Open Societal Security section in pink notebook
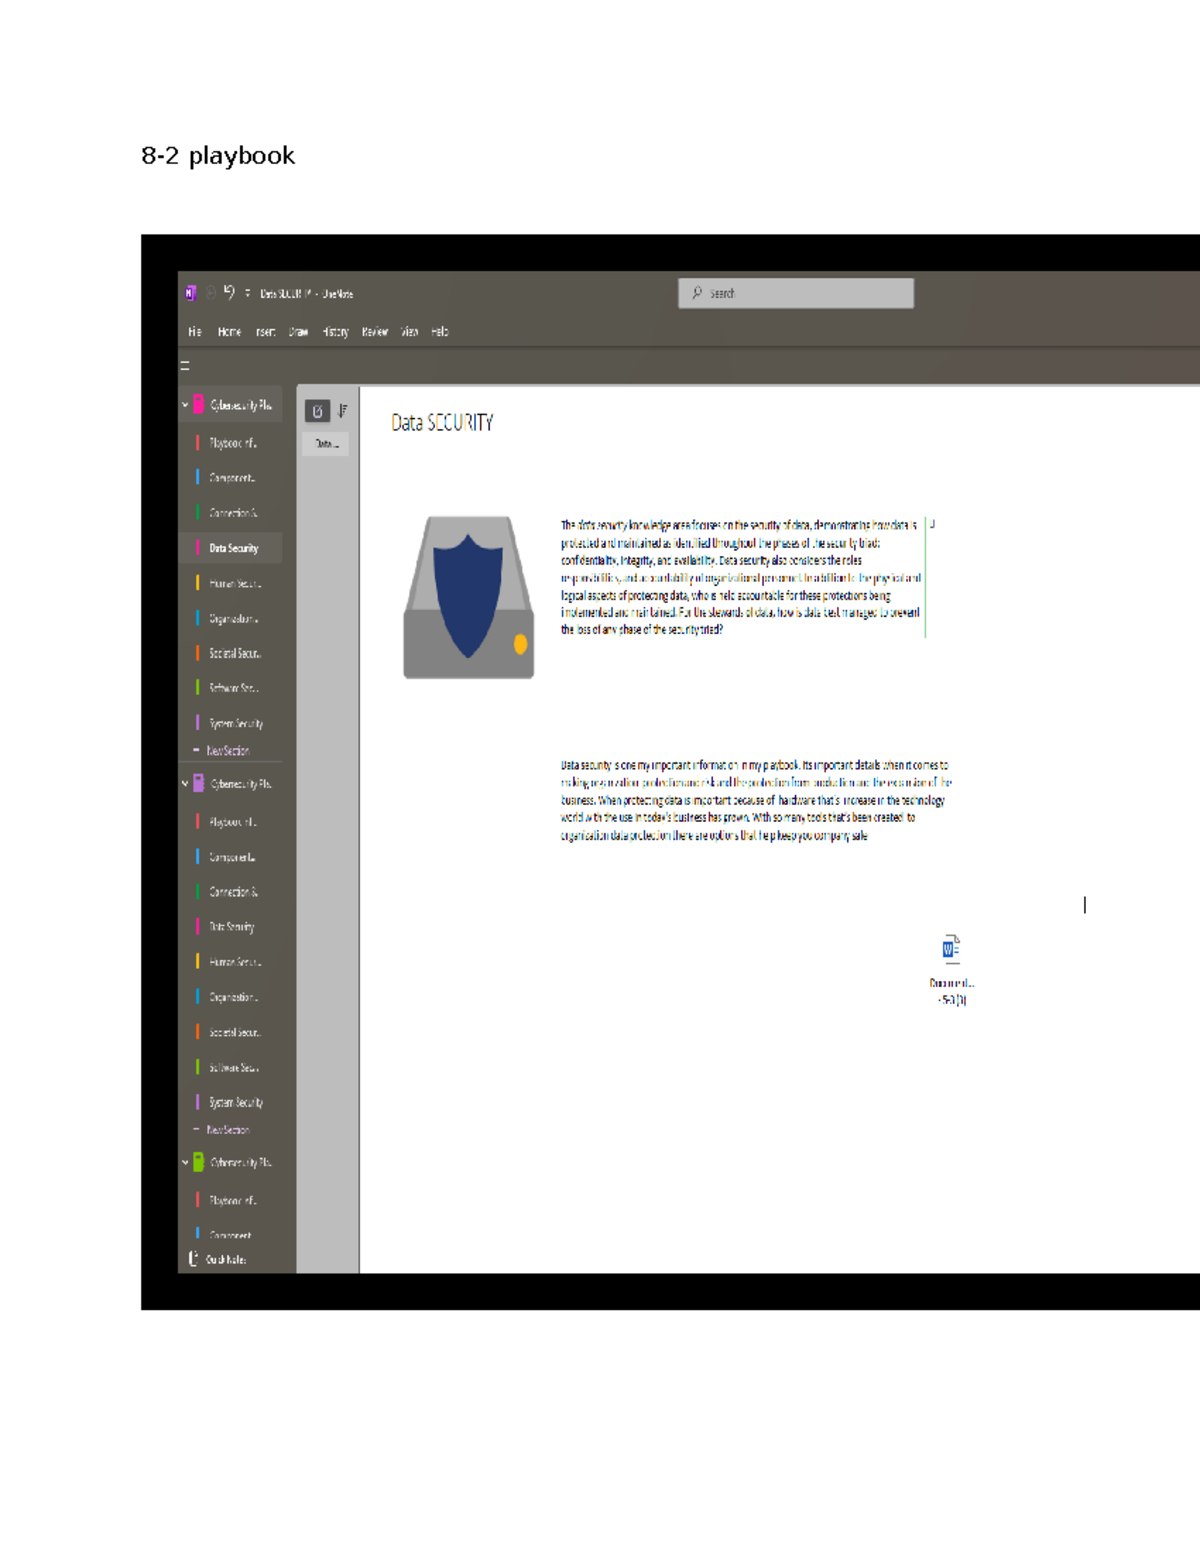 coord(232,653)
